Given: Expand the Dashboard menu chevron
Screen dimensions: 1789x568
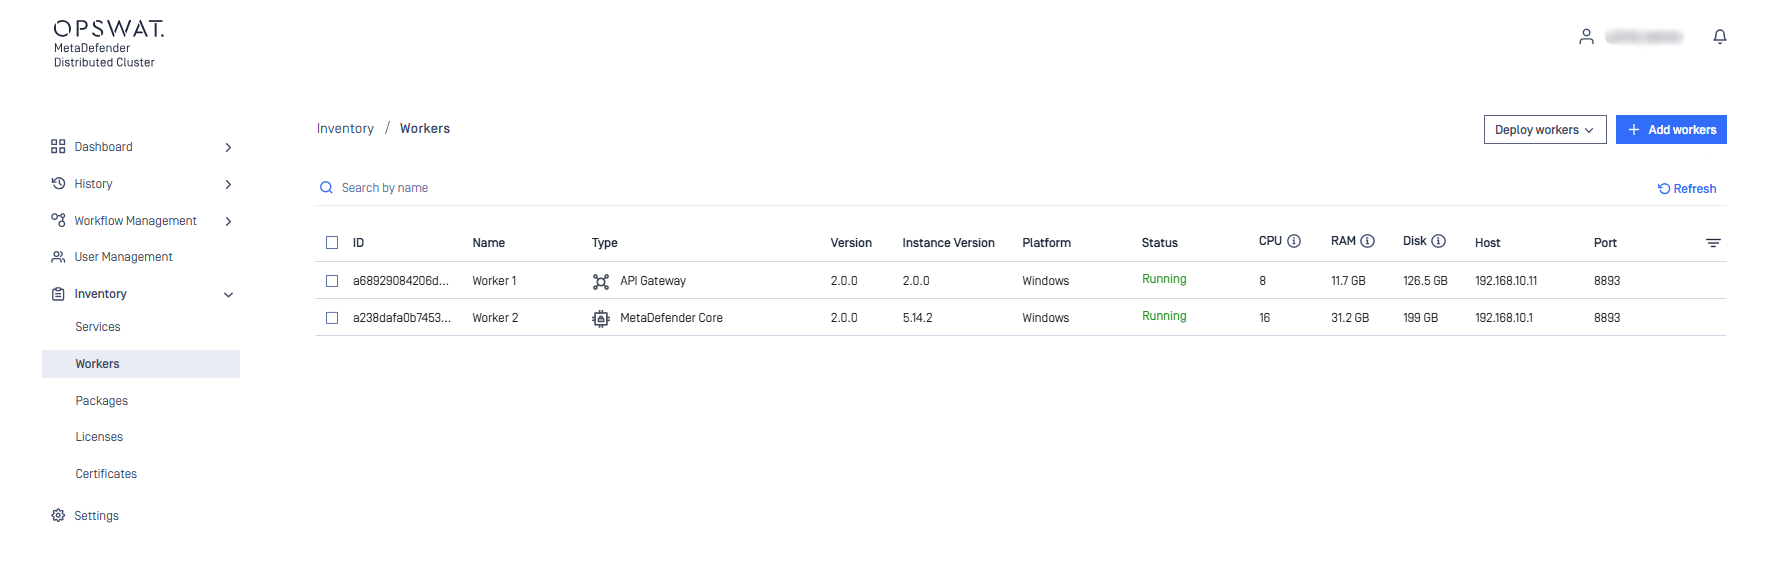Looking at the screenshot, I should point(228,147).
